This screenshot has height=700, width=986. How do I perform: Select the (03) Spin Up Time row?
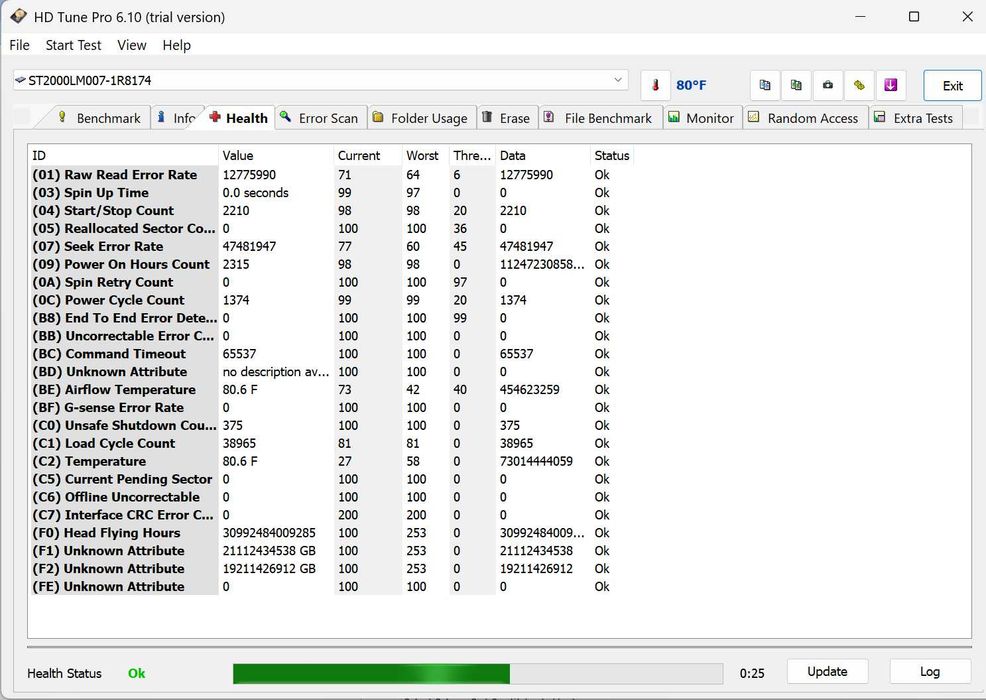point(331,192)
